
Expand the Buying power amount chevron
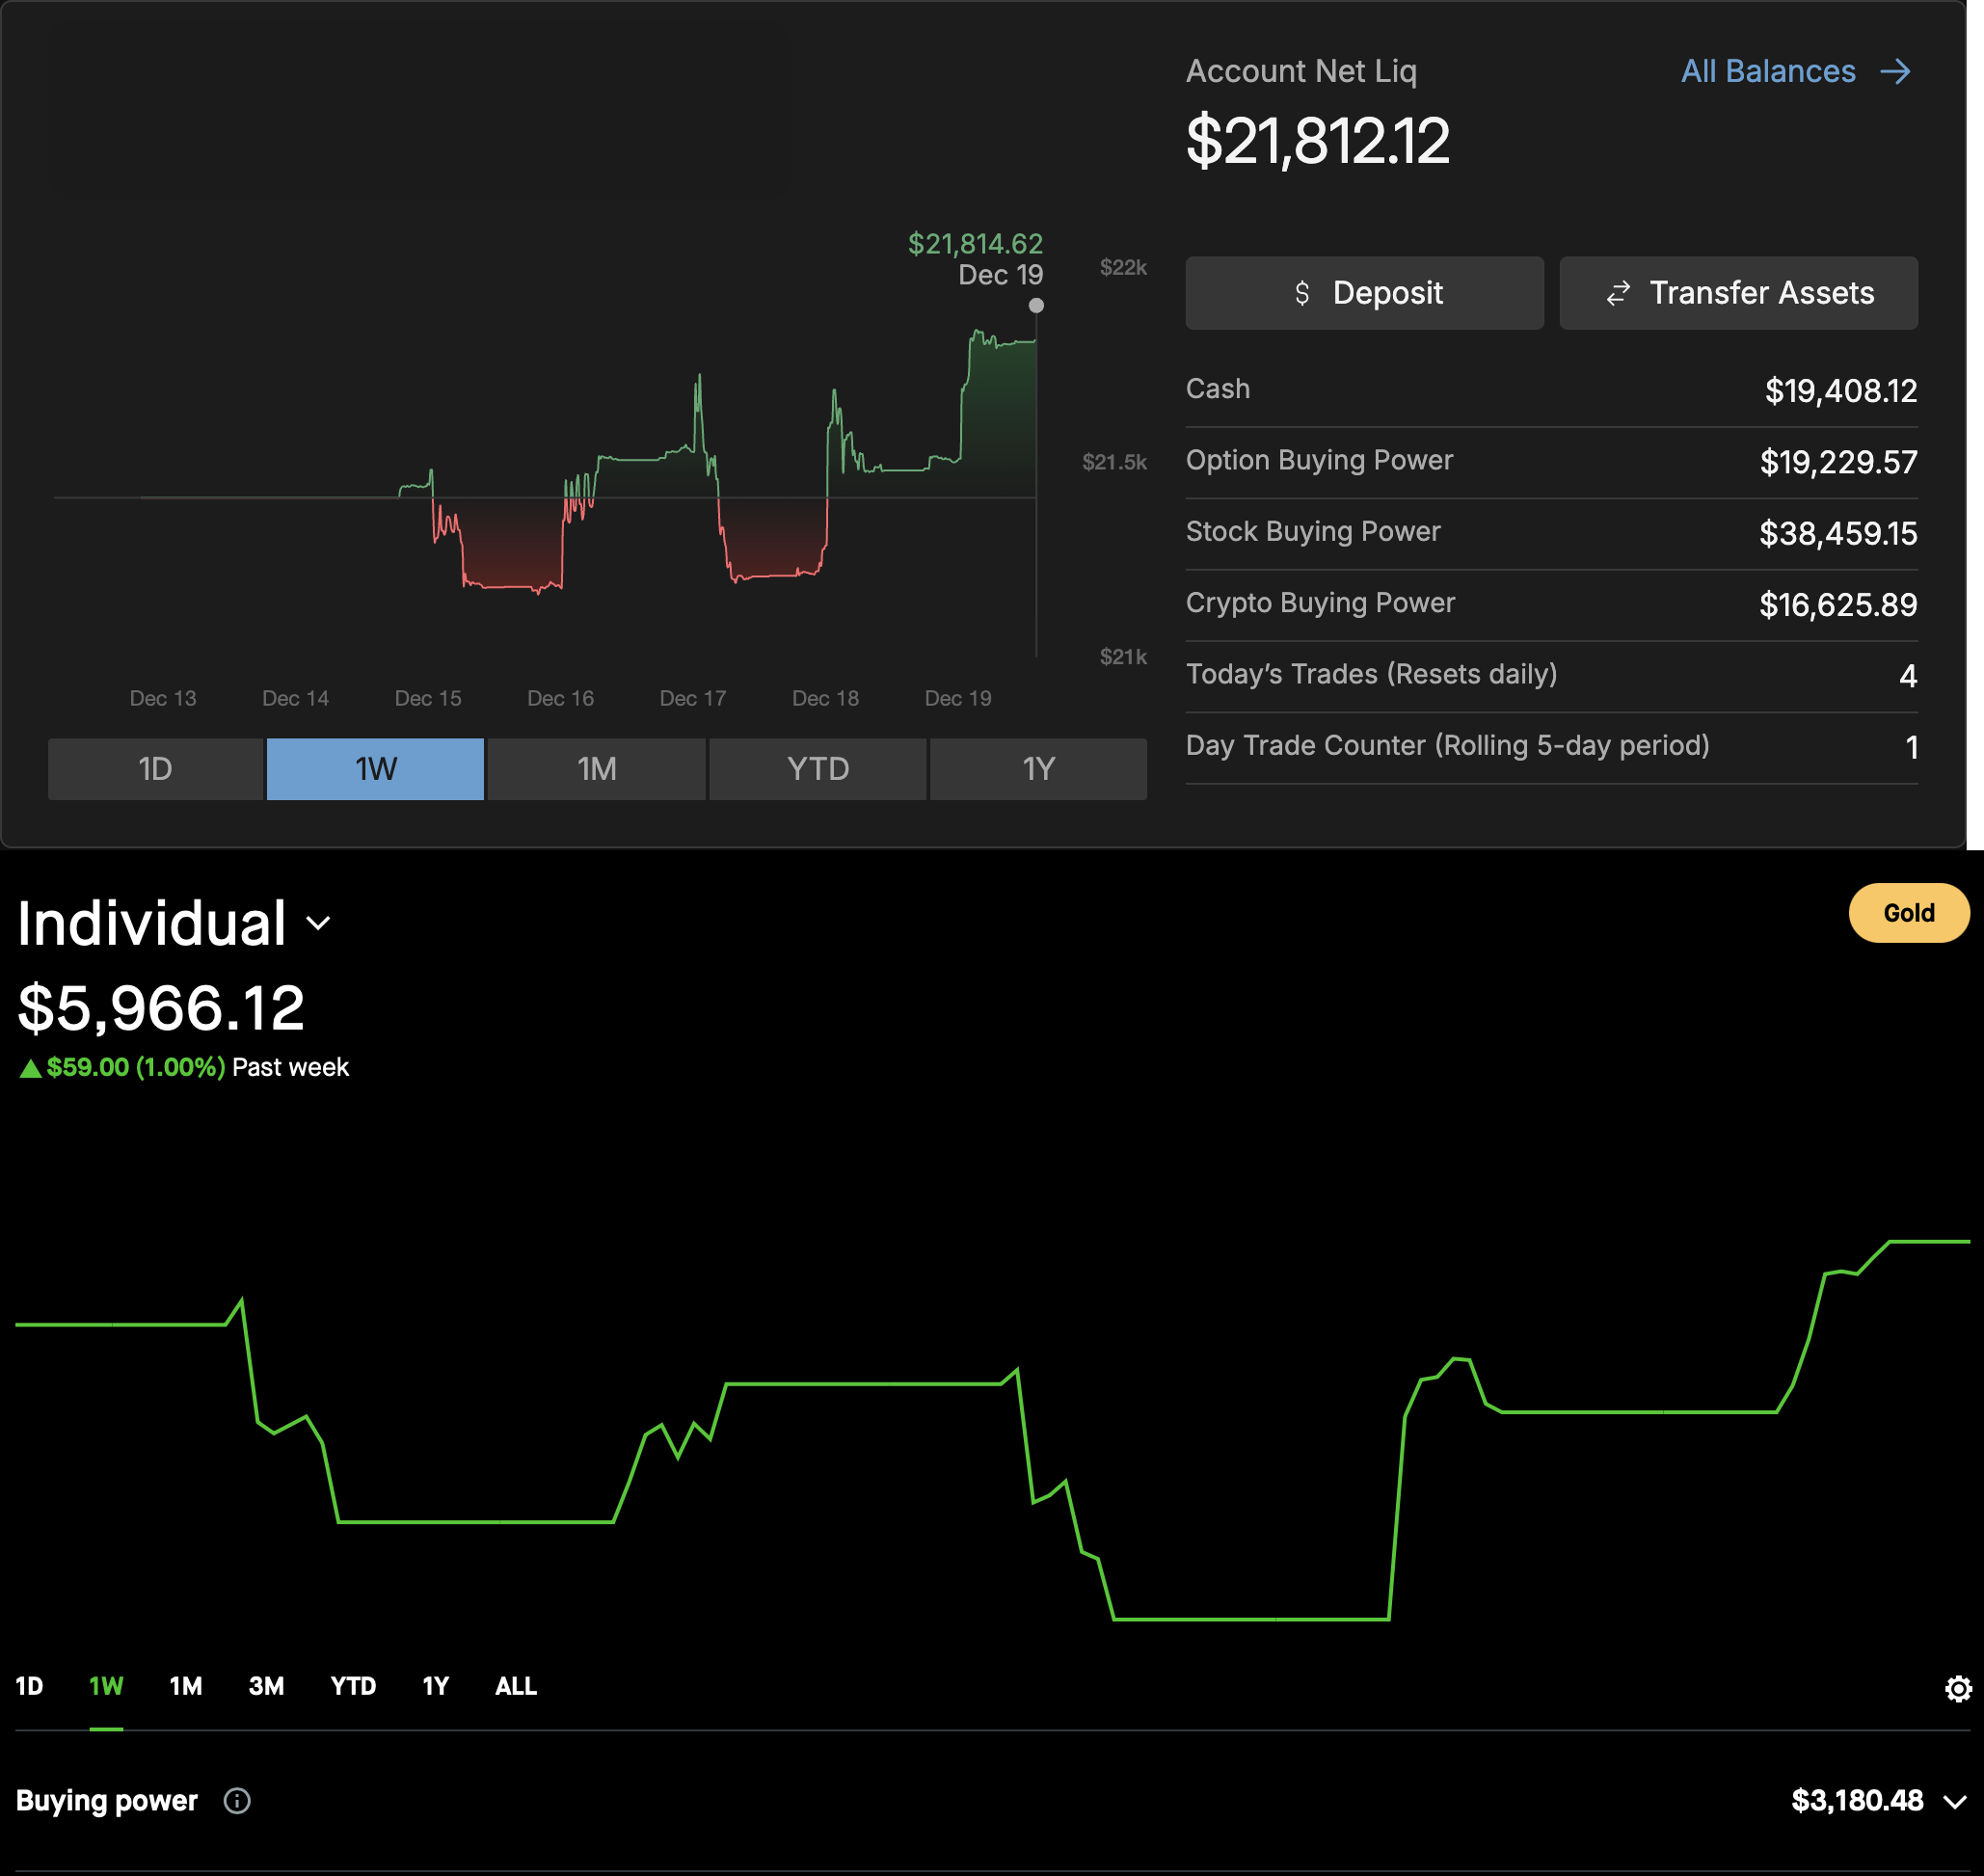point(1954,1802)
